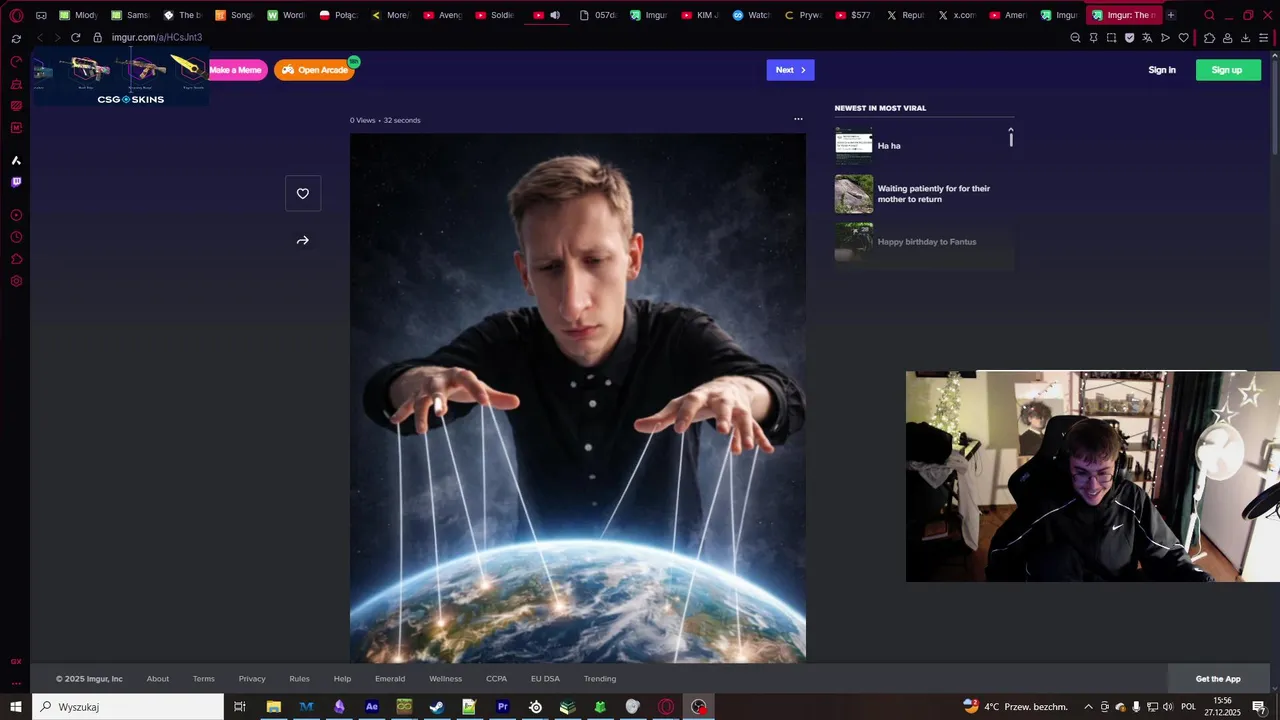Click the Wyszukaj taskbar search box
The width and height of the screenshot is (1280, 720).
(128, 707)
